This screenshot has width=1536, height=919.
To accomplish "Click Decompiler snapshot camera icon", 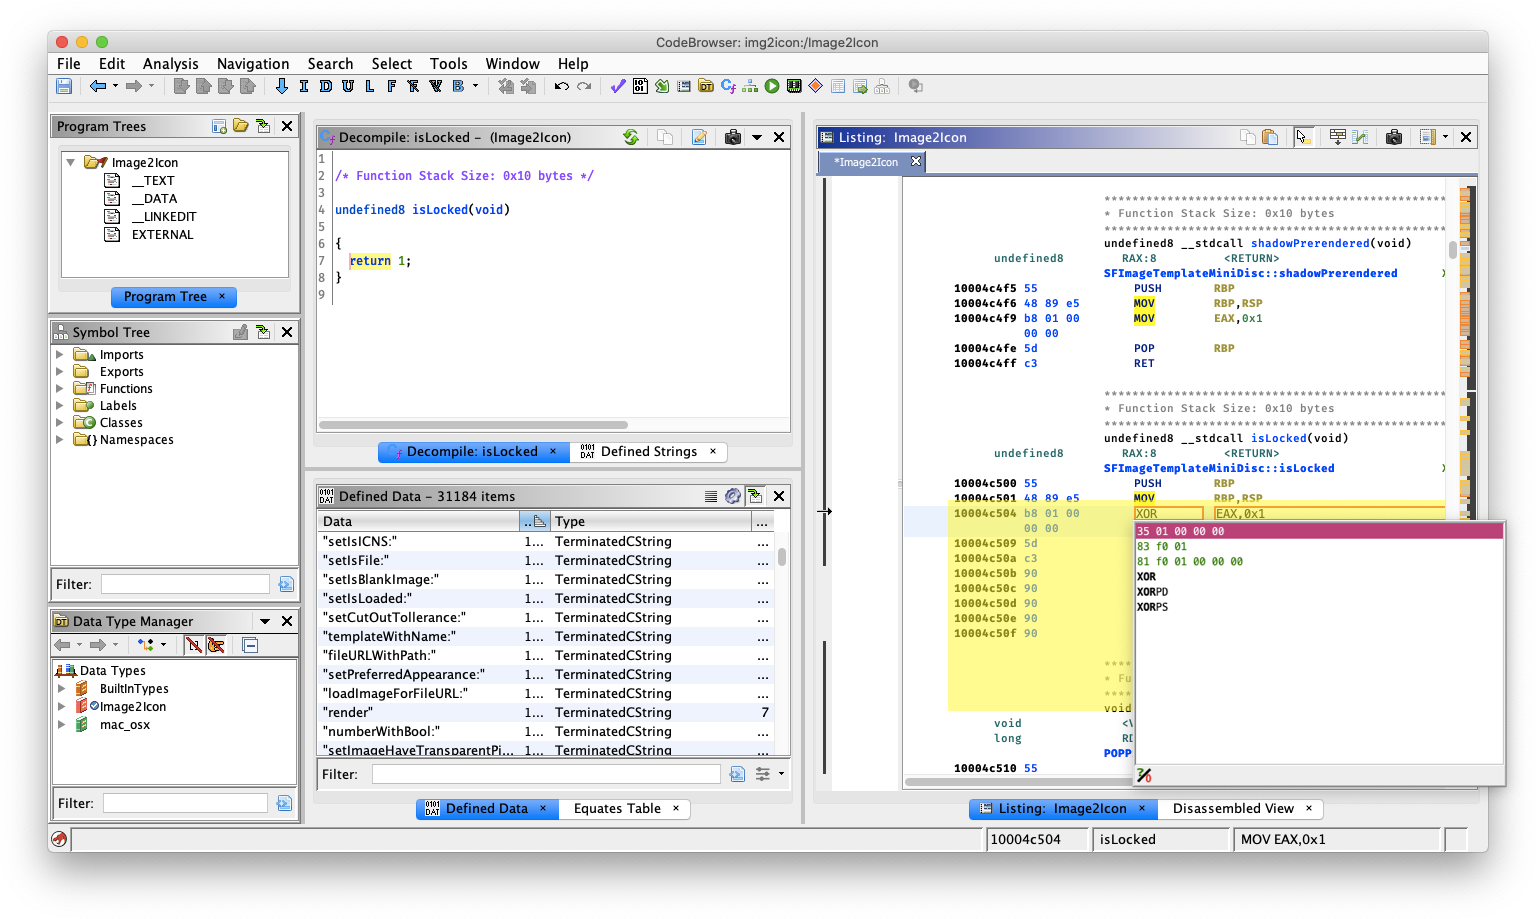I will point(733,137).
